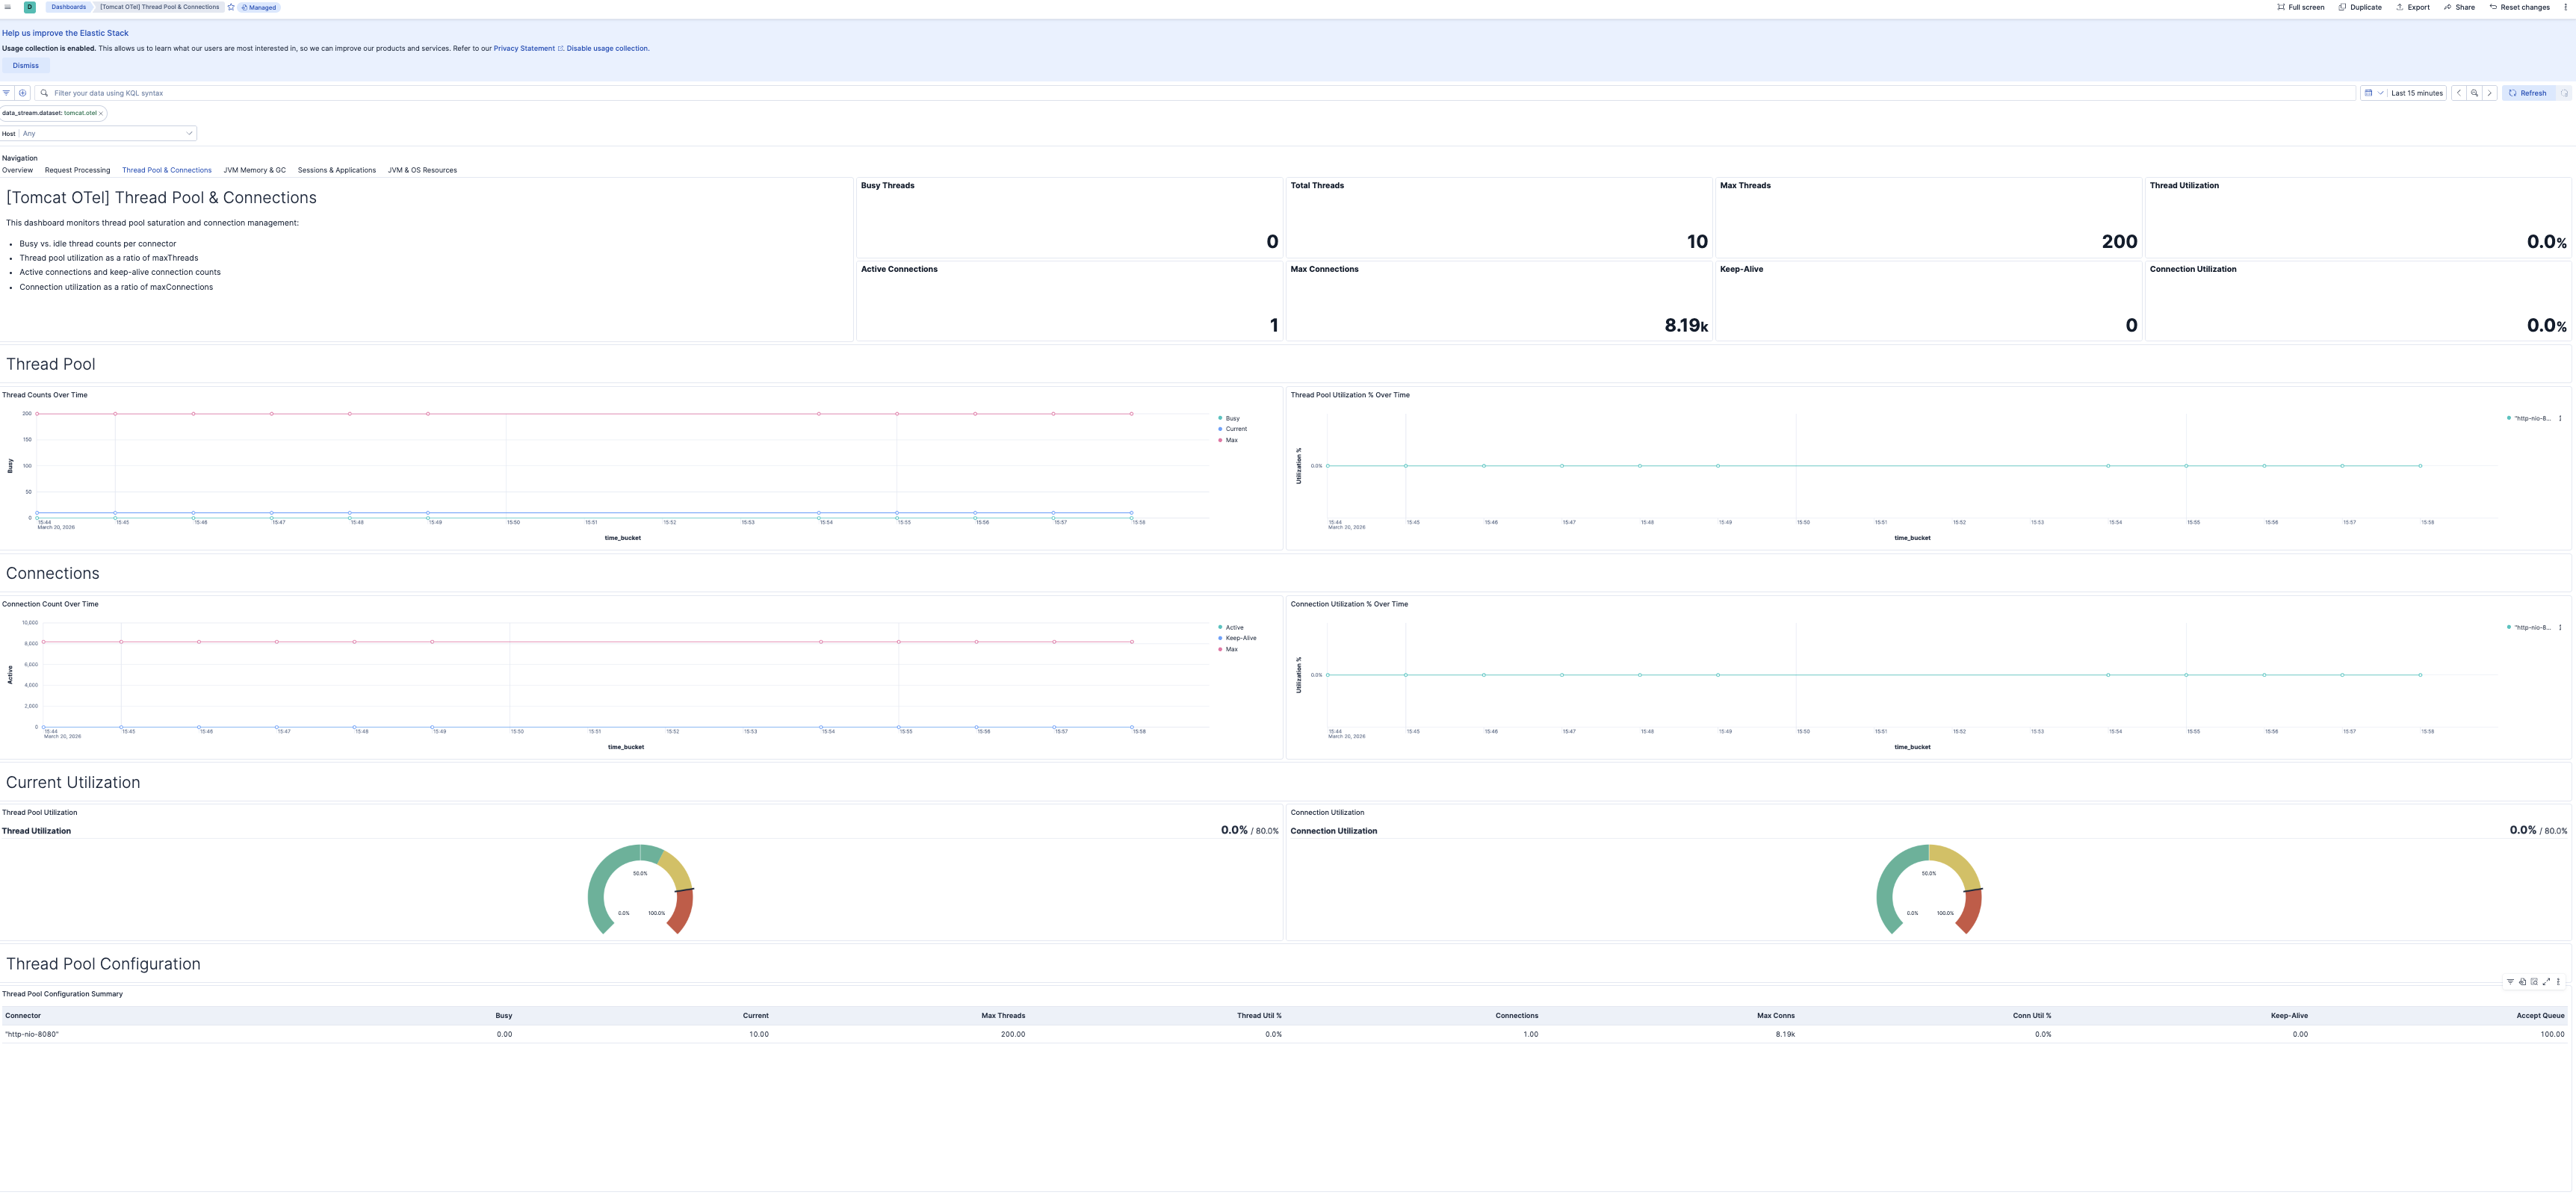The width and height of the screenshot is (2576, 1201).
Task: Toggle the Busy series in thread counts legend
Action: coord(1232,419)
